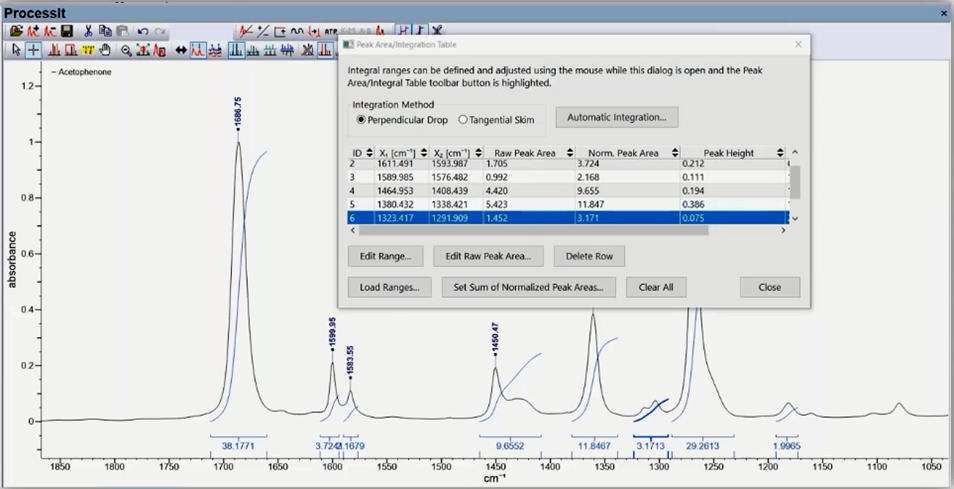Toggle highlighted red peak area toolbar button
The height and width of the screenshot is (489, 954).
[x=325, y=50]
